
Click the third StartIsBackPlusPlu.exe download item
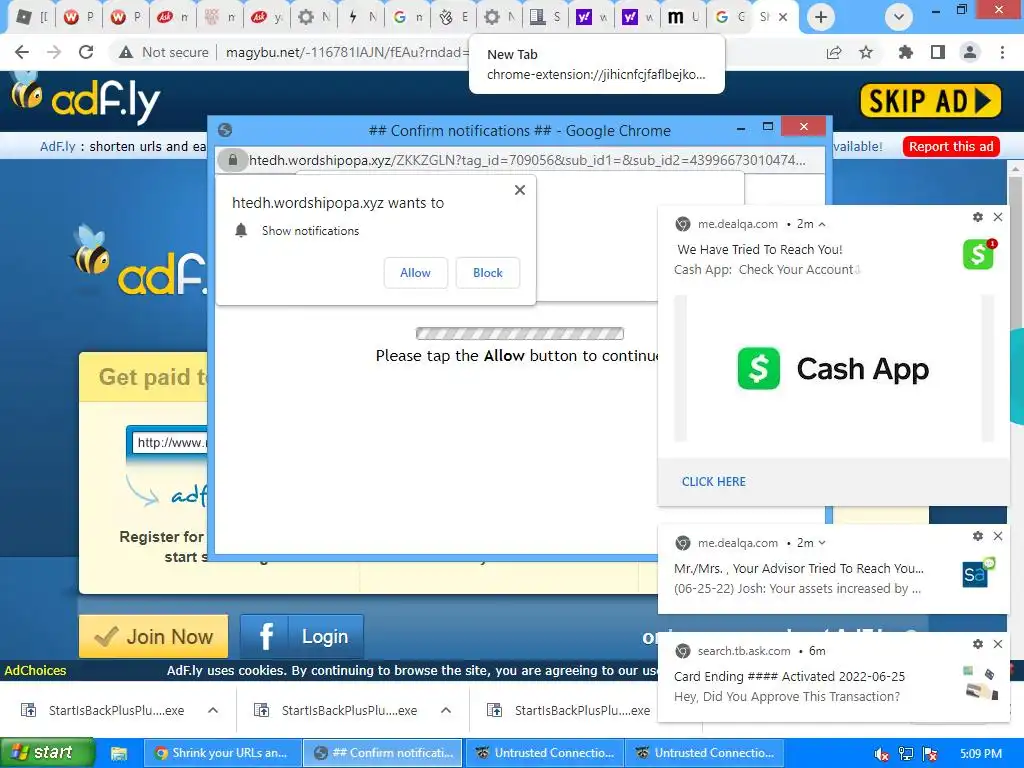point(569,710)
